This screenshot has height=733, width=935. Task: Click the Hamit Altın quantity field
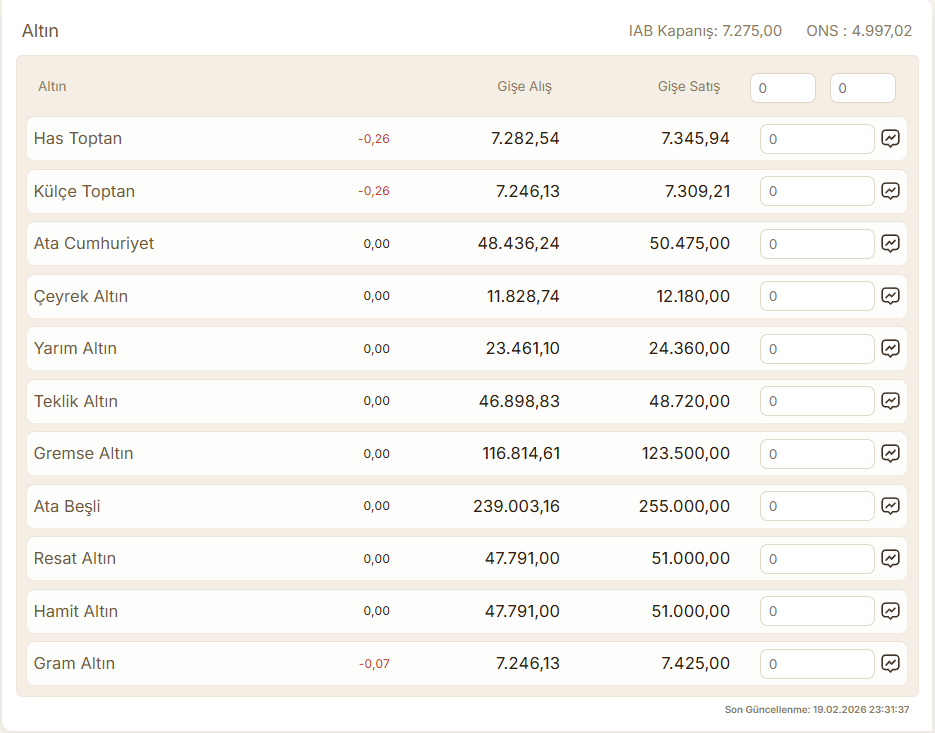click(x=817, y=611)
